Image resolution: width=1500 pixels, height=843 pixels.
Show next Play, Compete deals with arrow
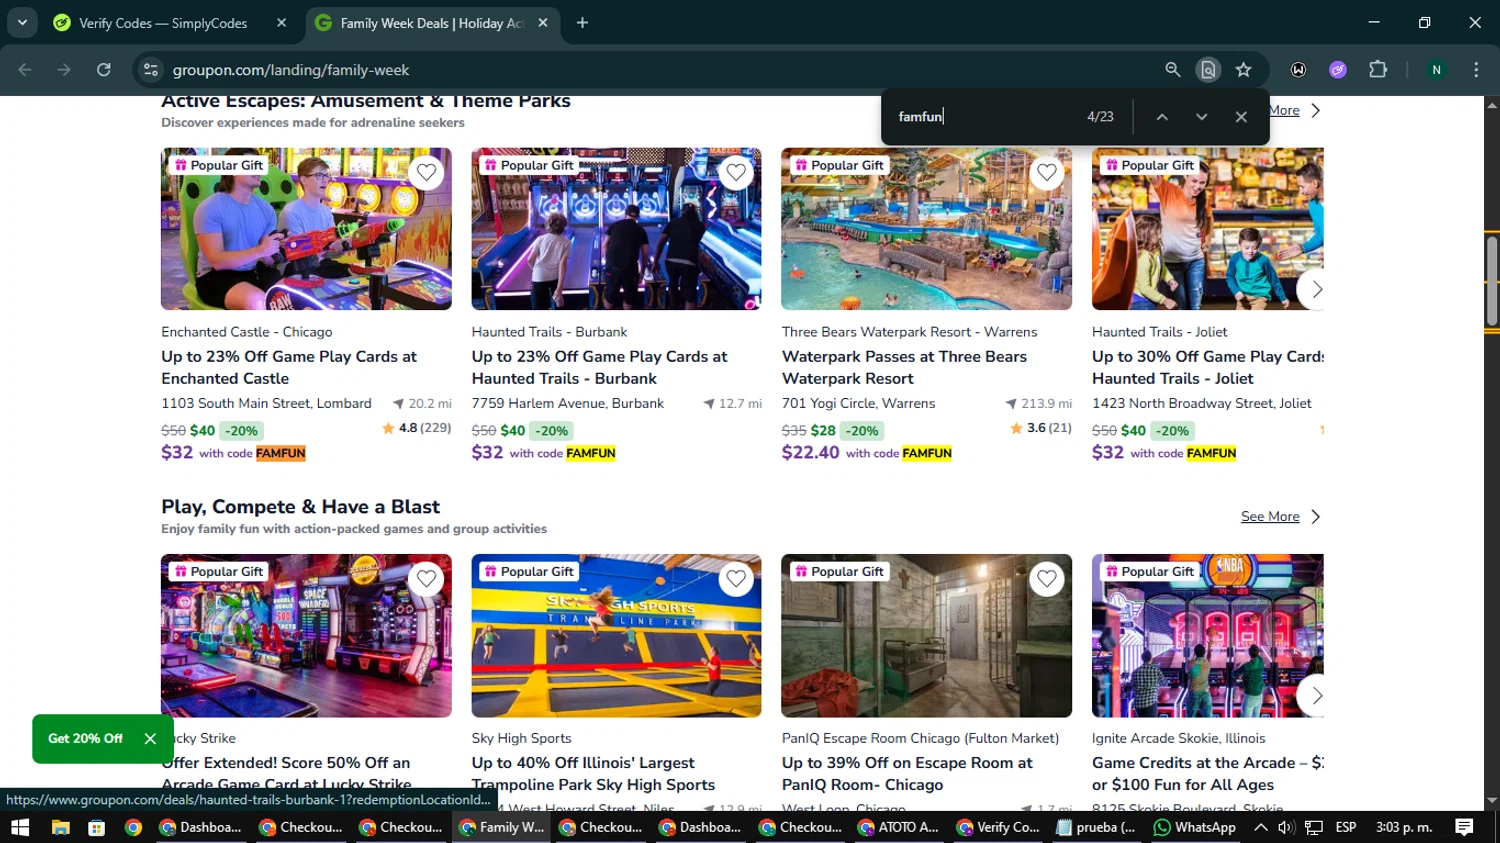(1316, 696)
